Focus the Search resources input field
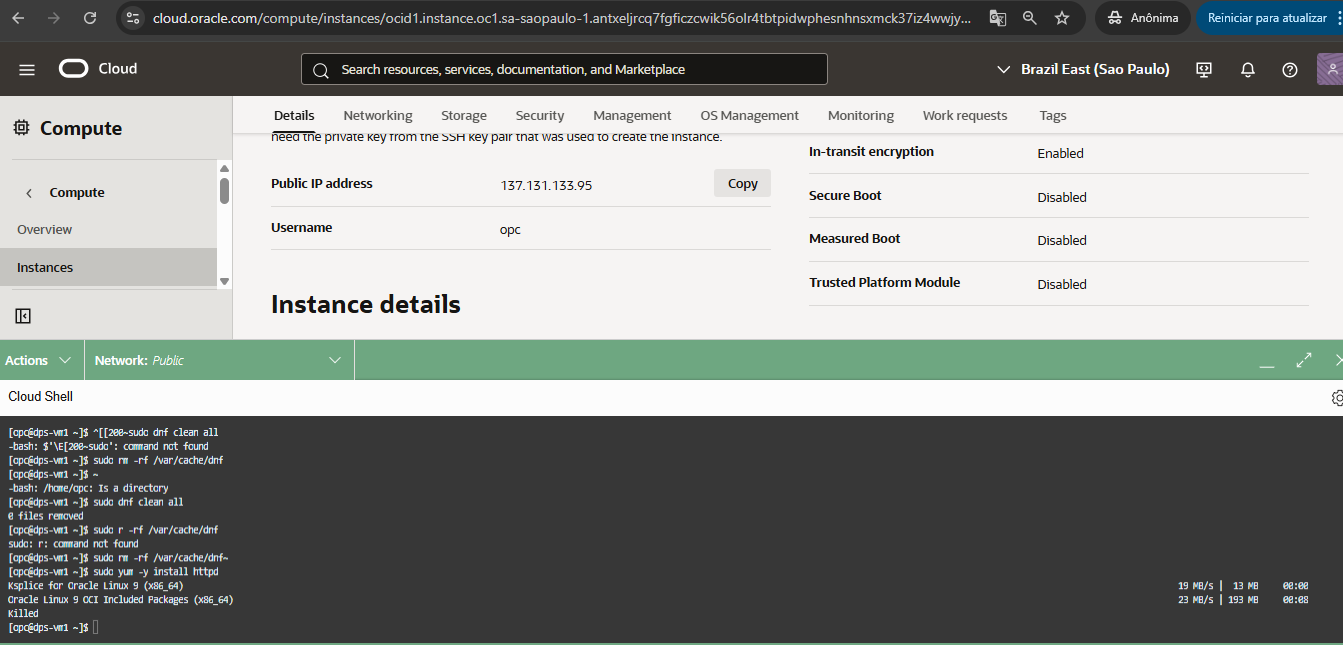1343x645 pixels. tap(564, 69)
